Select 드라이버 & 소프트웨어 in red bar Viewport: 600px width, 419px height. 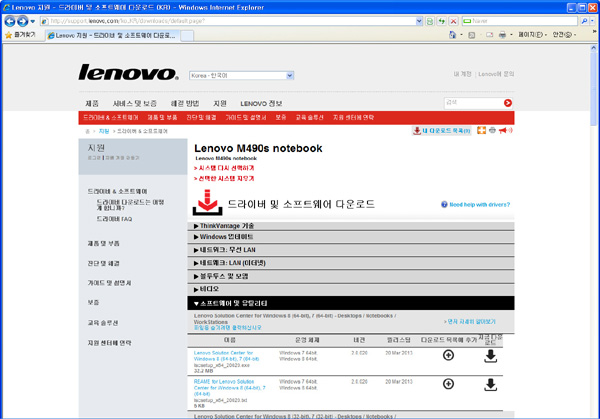111,117
